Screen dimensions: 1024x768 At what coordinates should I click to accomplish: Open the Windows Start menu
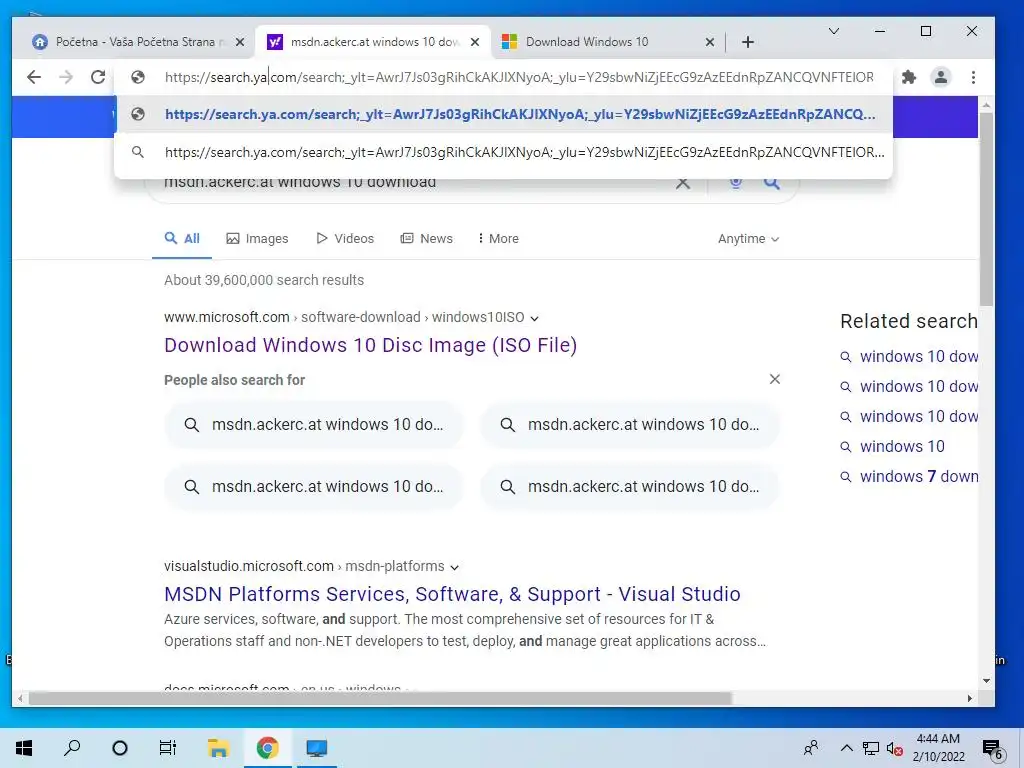click(x=24, y=748)
